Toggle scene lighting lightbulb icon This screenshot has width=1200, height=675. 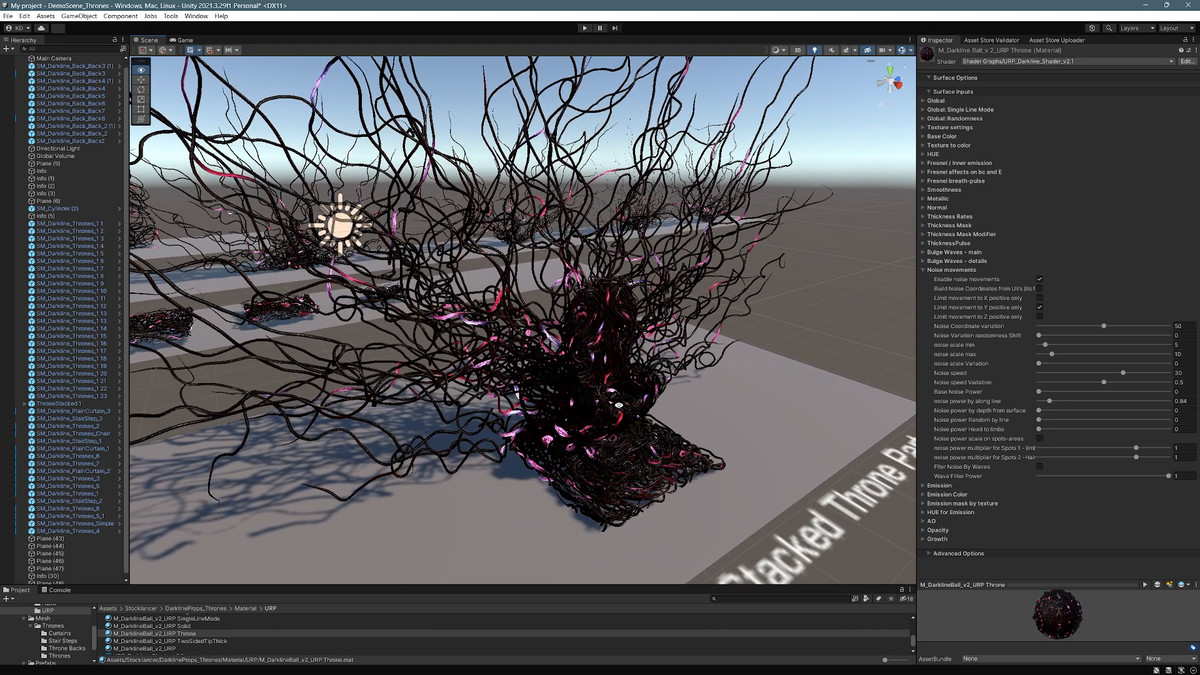coord(814,50)
